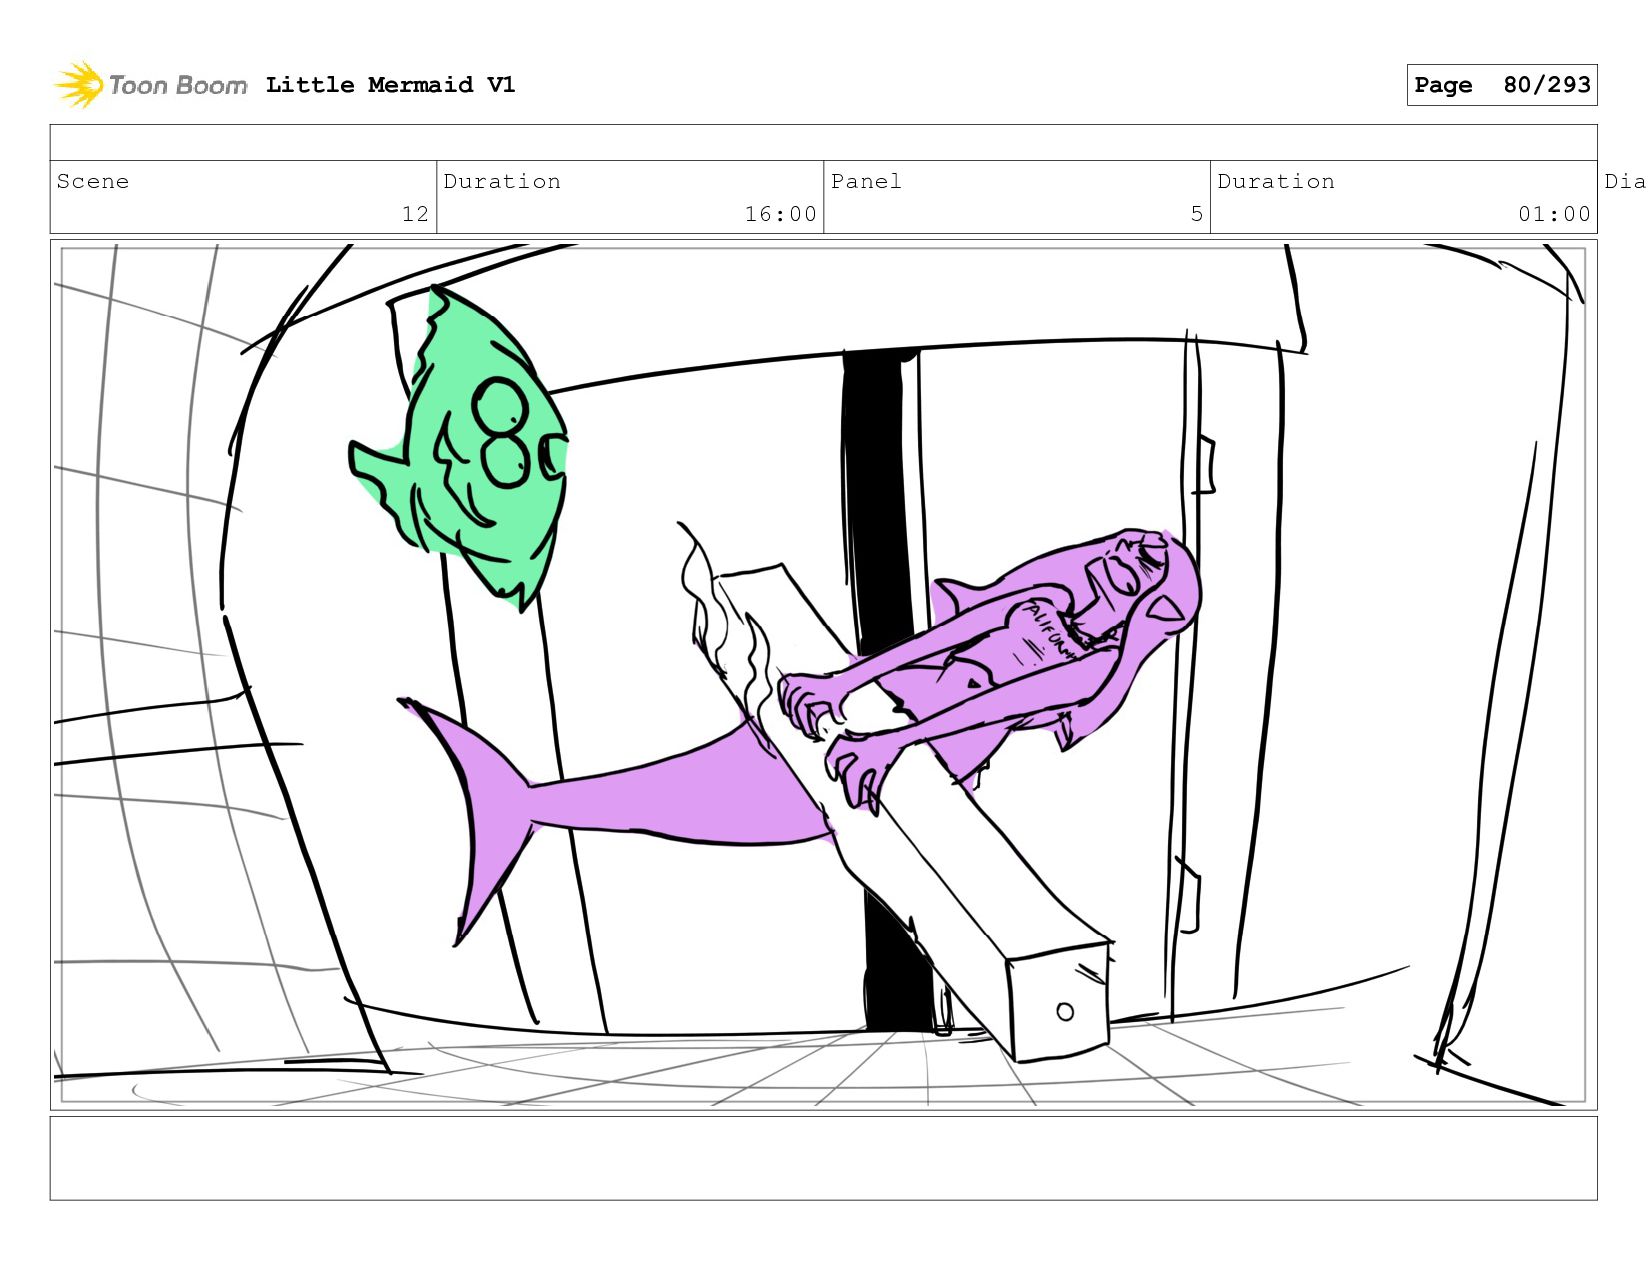Viewport: 1650px width, 1275px height.
Task: Click the 'Panel' header label
Action: (866, 181)
